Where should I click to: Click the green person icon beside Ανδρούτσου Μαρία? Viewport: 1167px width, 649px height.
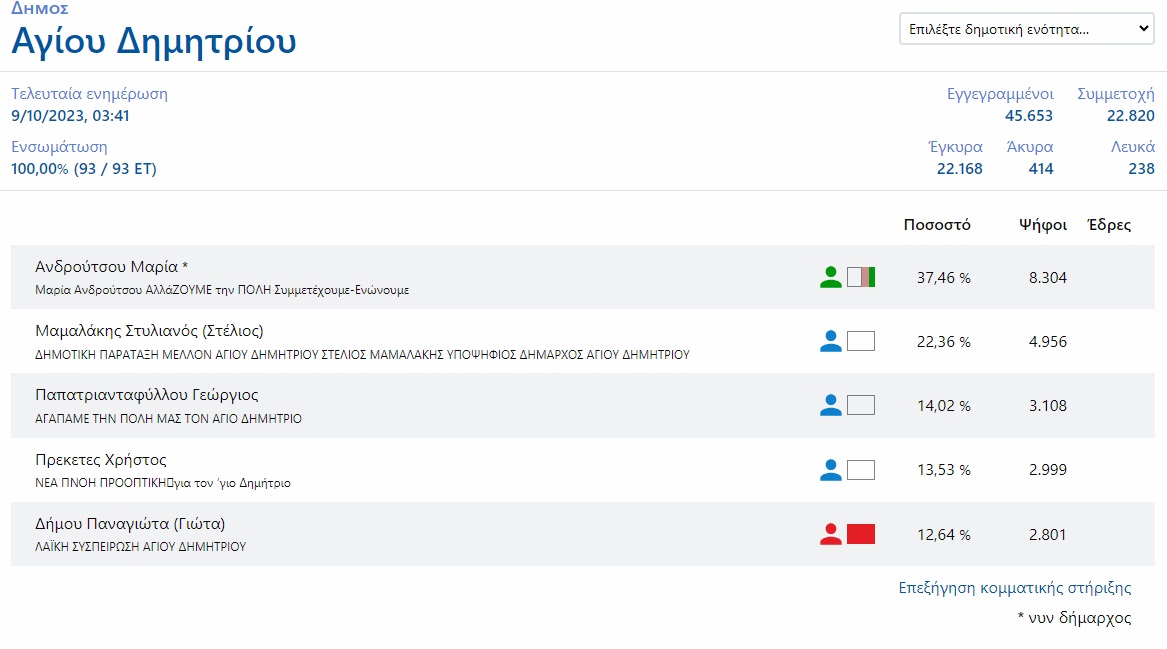pyautogui.click(x=830, y=277)
